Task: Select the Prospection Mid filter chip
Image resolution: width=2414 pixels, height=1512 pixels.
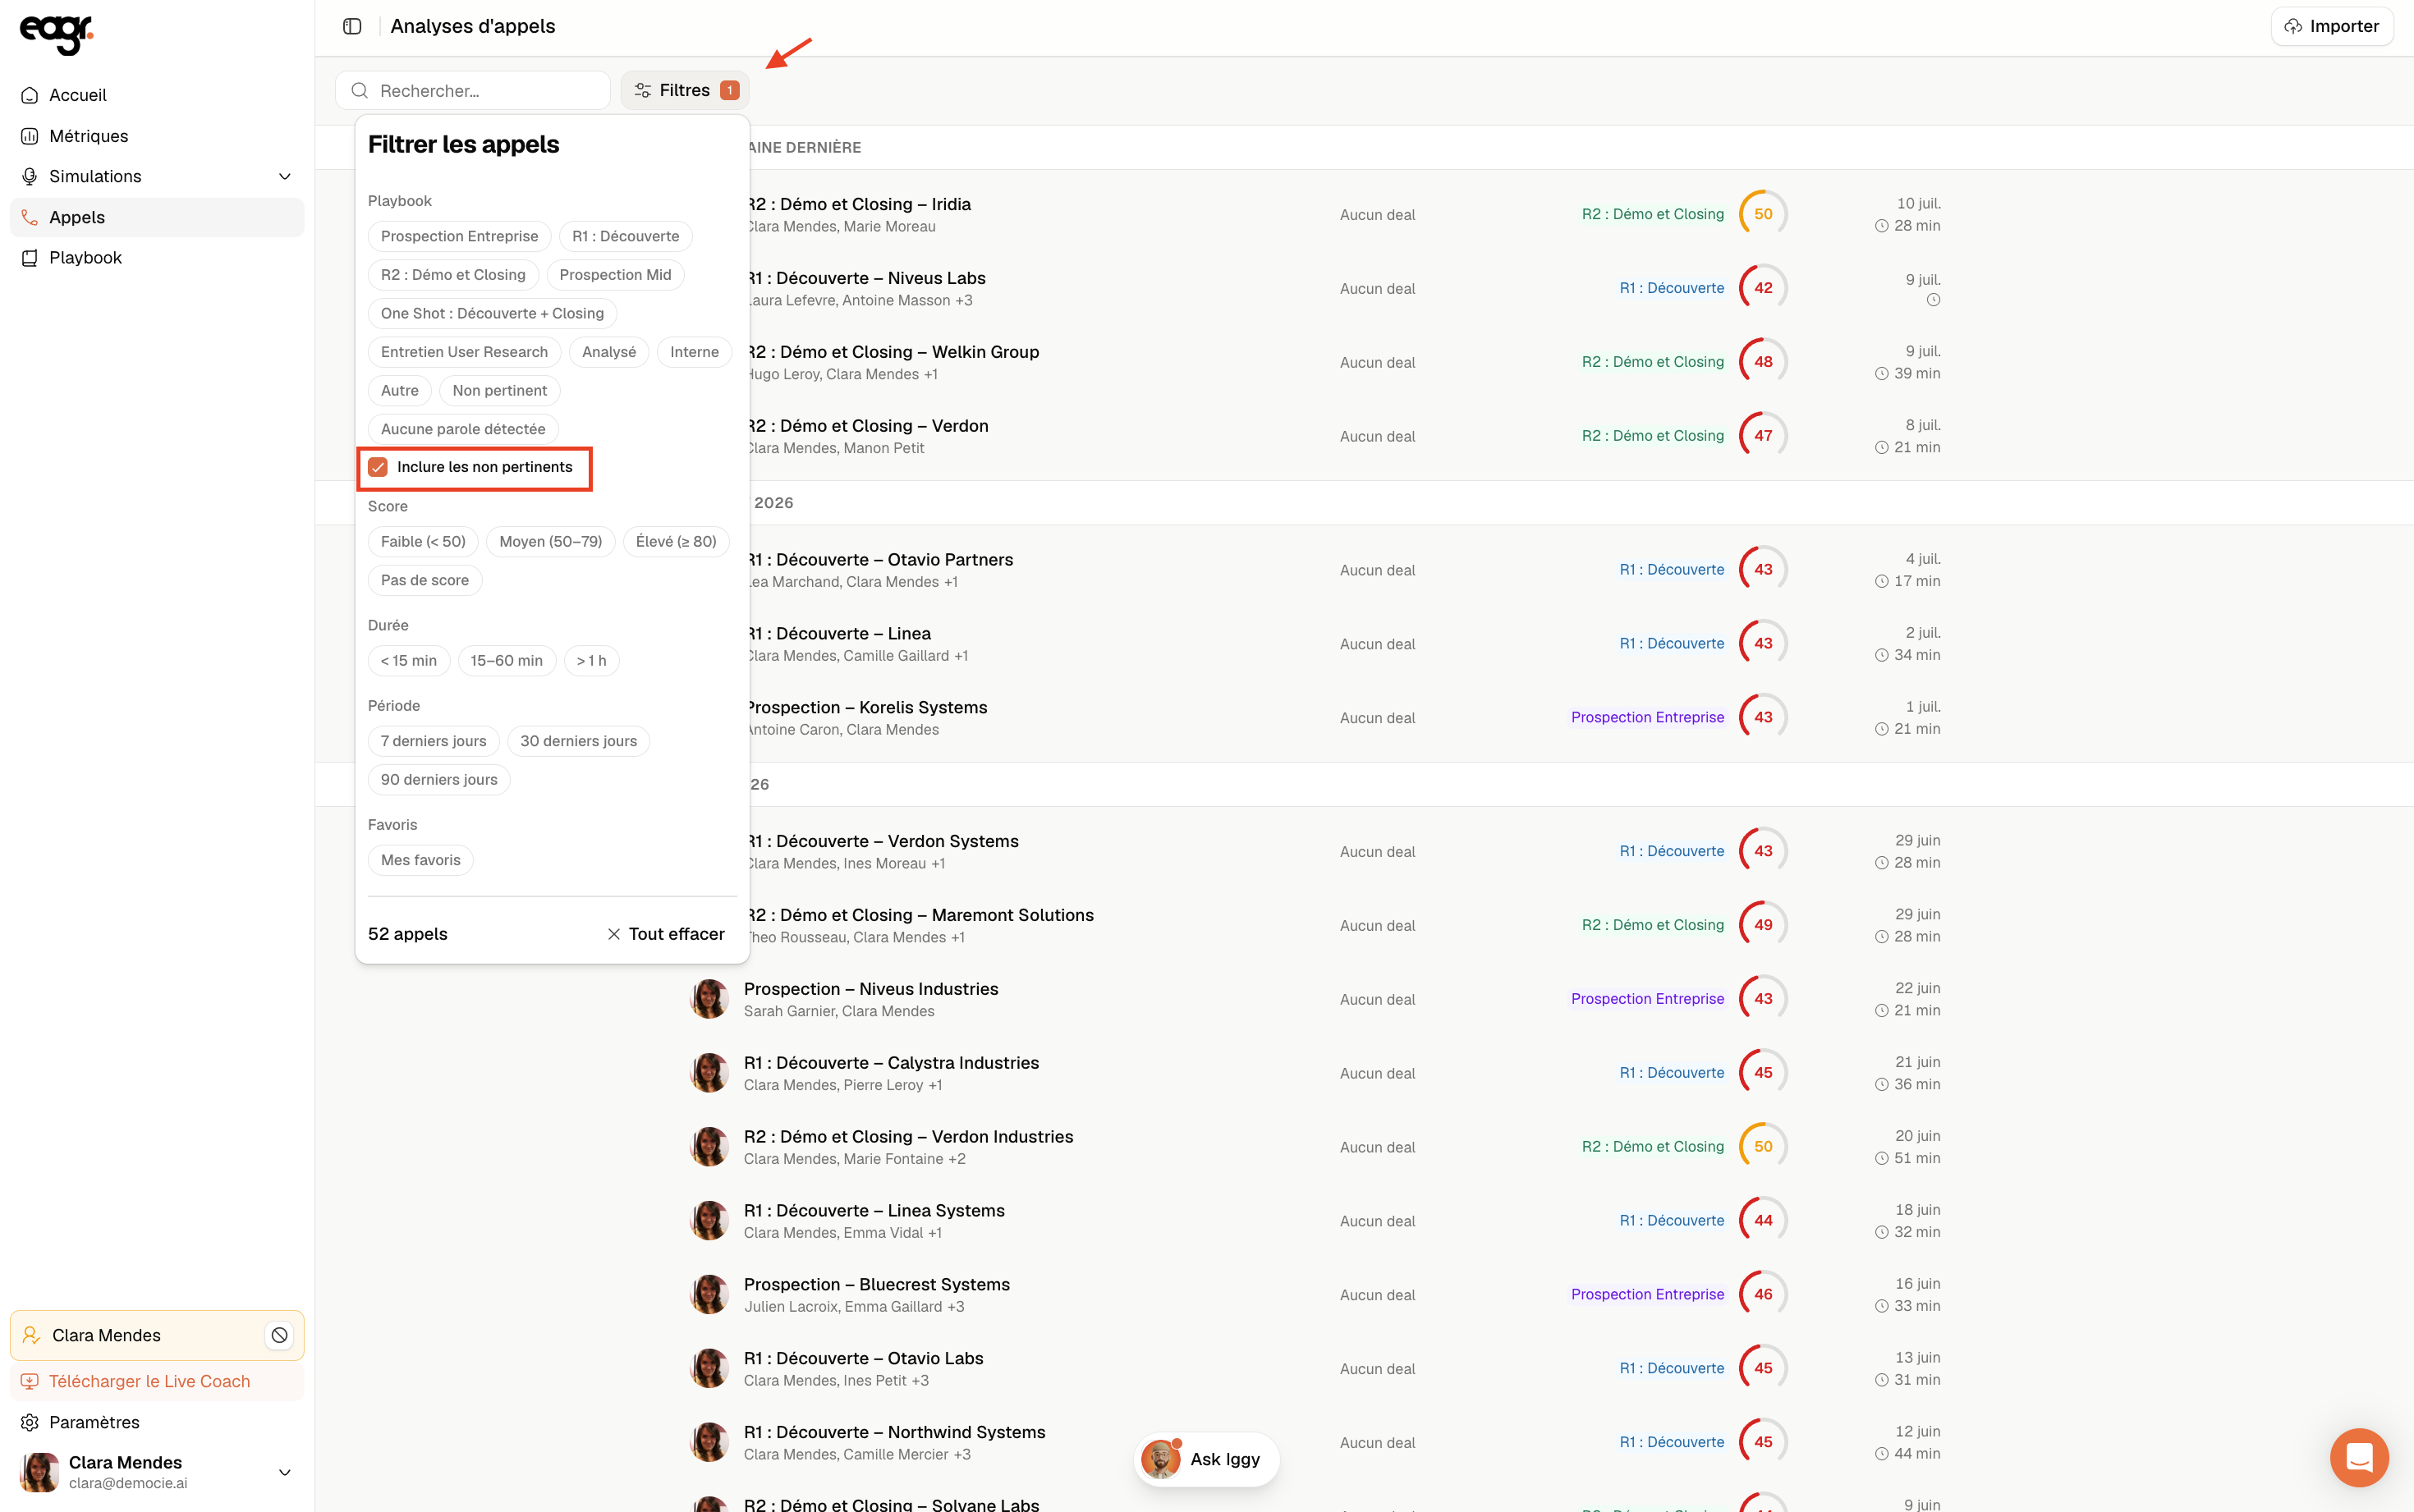Action: click(615, 275)
